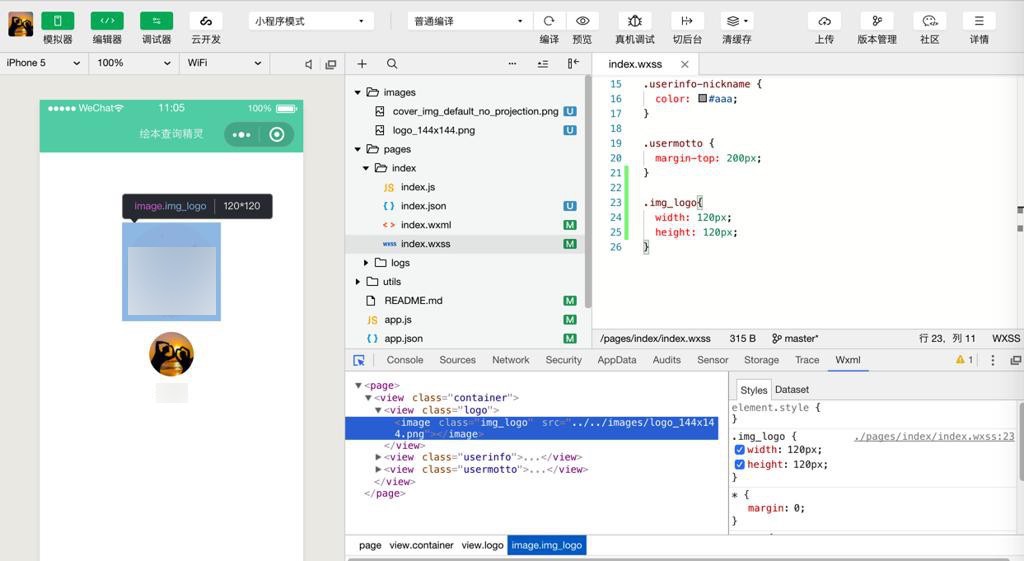Toggle the editor panel button

point(107,21)
